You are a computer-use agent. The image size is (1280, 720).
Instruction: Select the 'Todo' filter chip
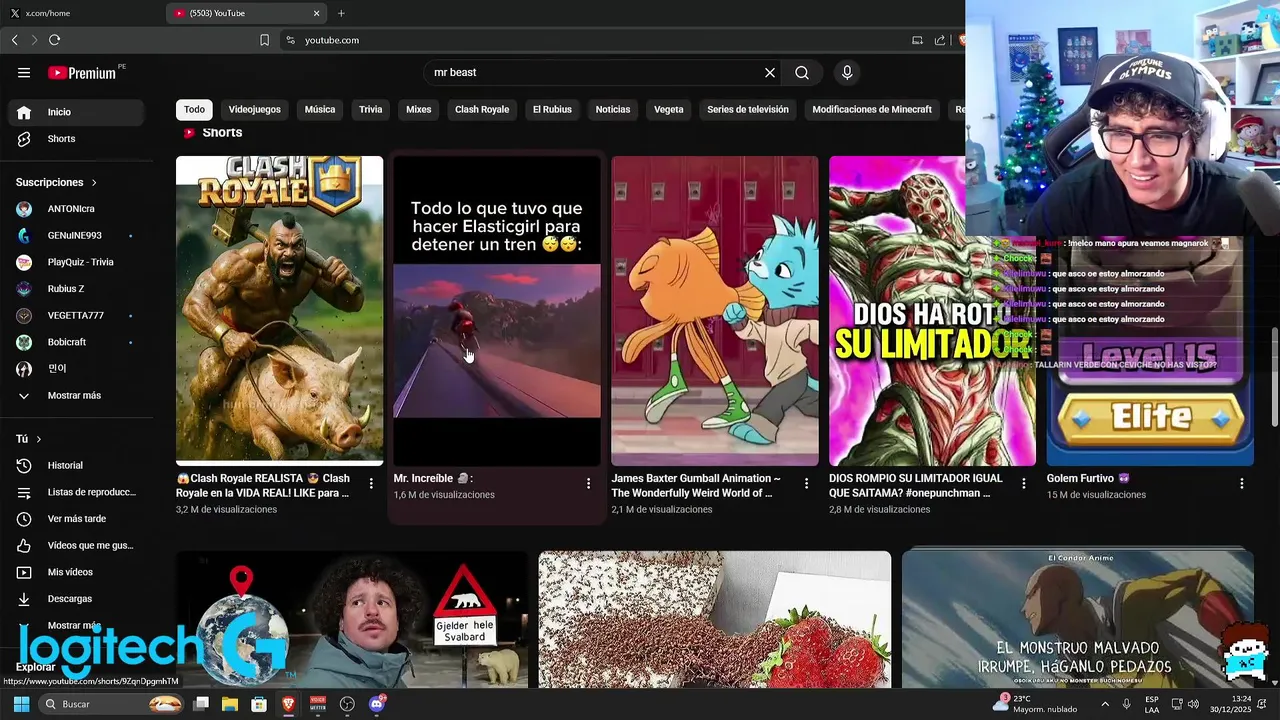[x=194, y=109]
